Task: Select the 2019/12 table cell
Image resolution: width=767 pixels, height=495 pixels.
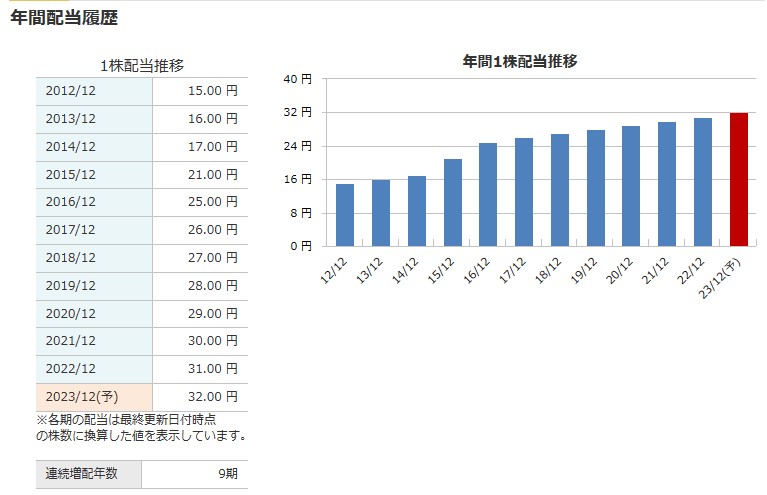Action: pos(94,286)
